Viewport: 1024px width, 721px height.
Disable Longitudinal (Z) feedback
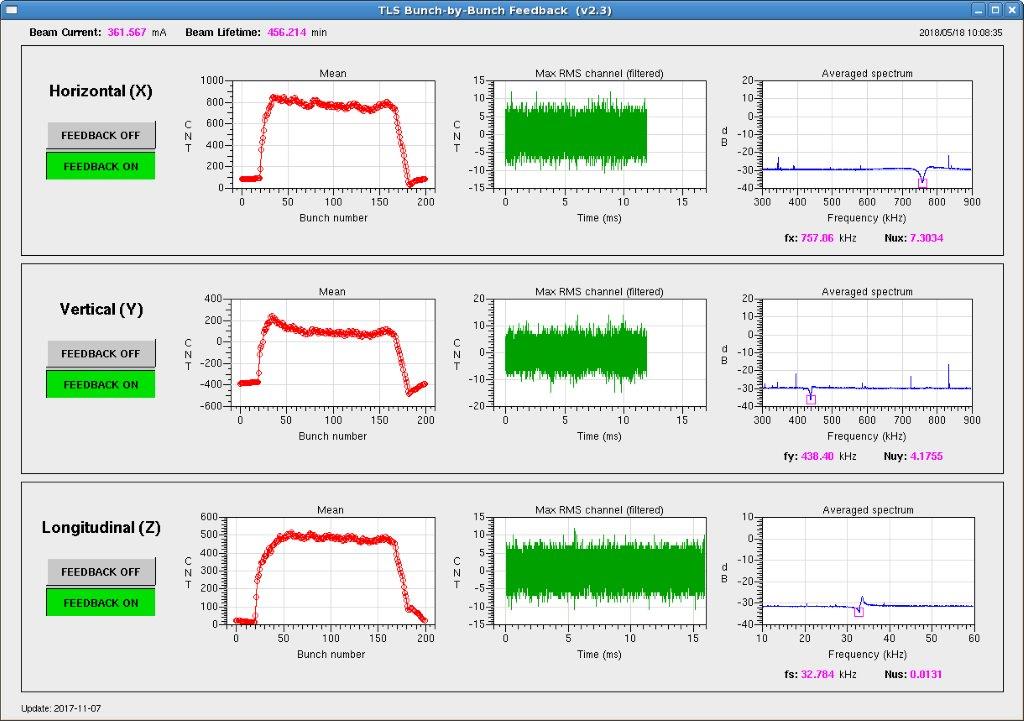[x=101, y=572]
